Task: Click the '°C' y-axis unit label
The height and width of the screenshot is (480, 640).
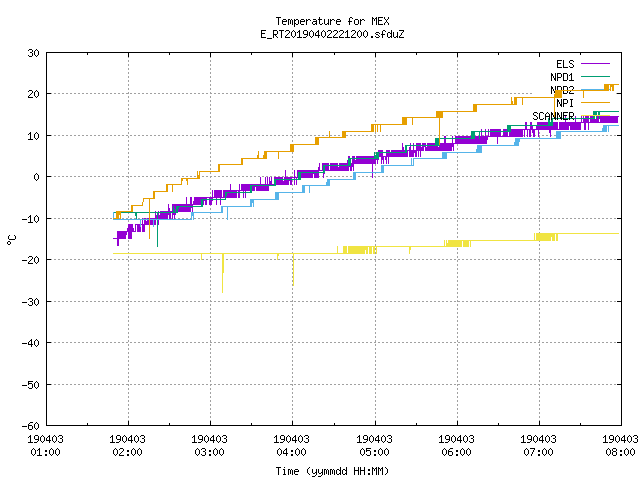Action: 11,240
